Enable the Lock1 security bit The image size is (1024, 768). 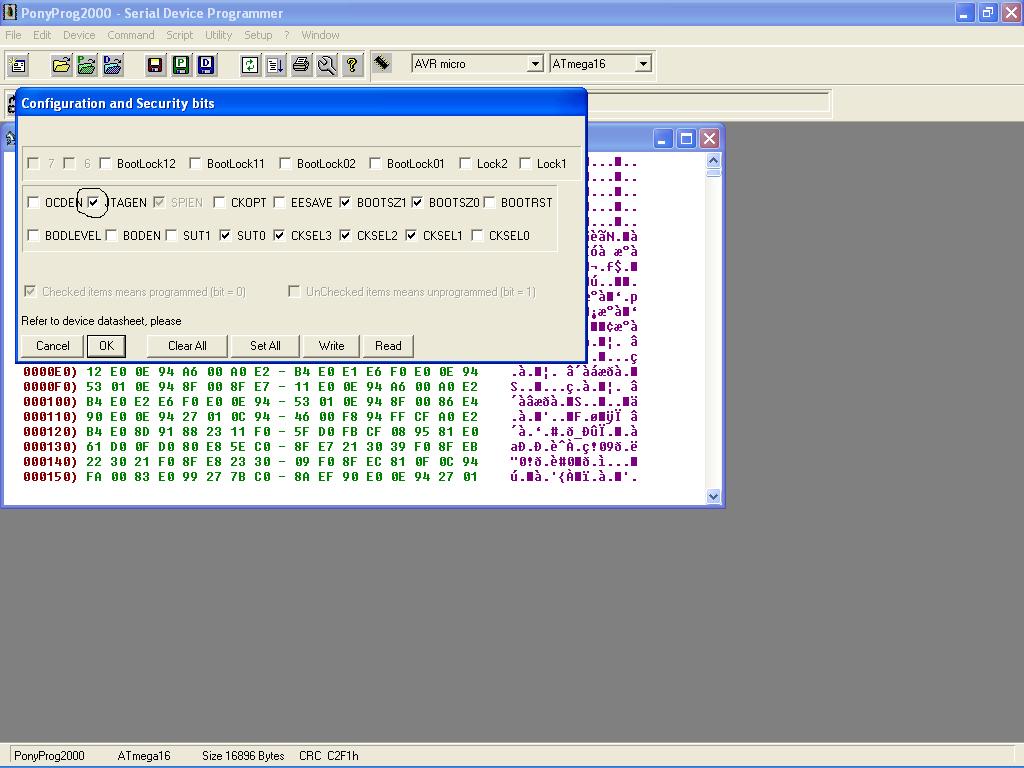525,163
